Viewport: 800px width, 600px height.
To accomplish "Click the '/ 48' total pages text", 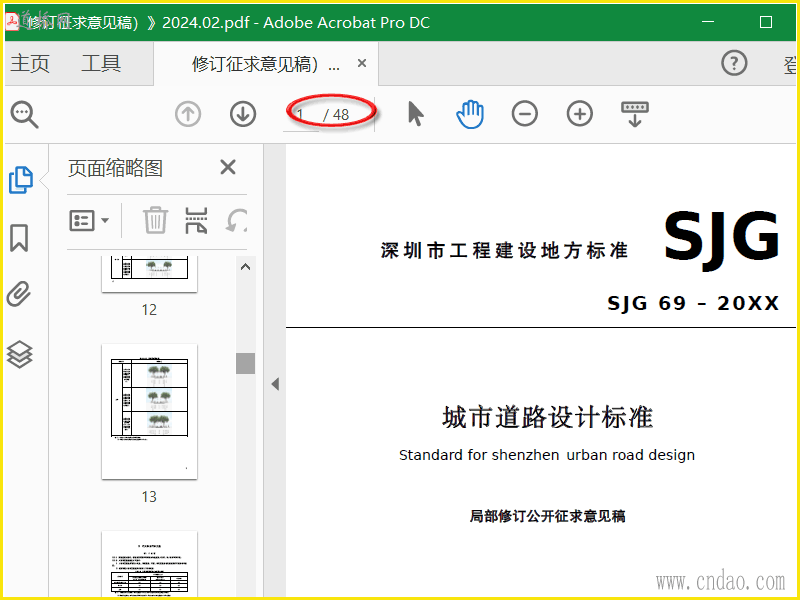I will click(x=336, y=115).
